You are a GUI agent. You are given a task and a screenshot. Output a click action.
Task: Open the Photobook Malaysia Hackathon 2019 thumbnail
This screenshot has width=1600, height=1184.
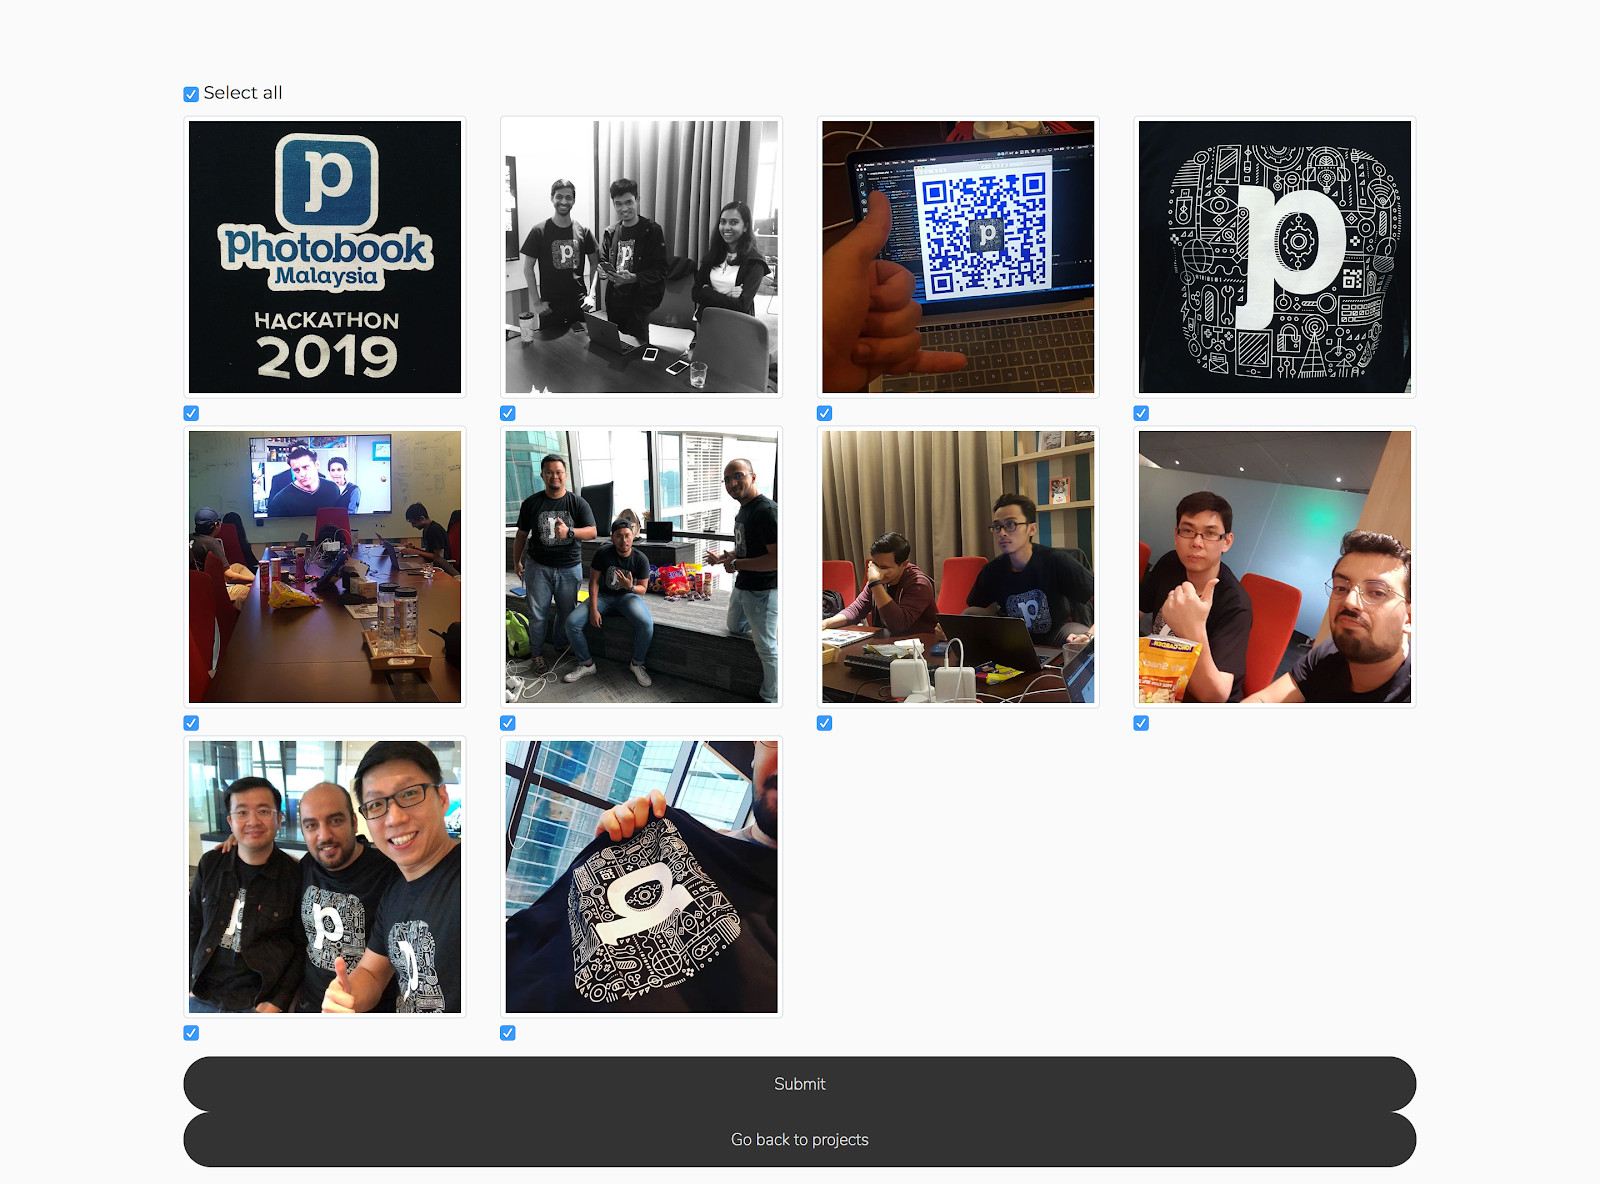click(x=325, y=257)
